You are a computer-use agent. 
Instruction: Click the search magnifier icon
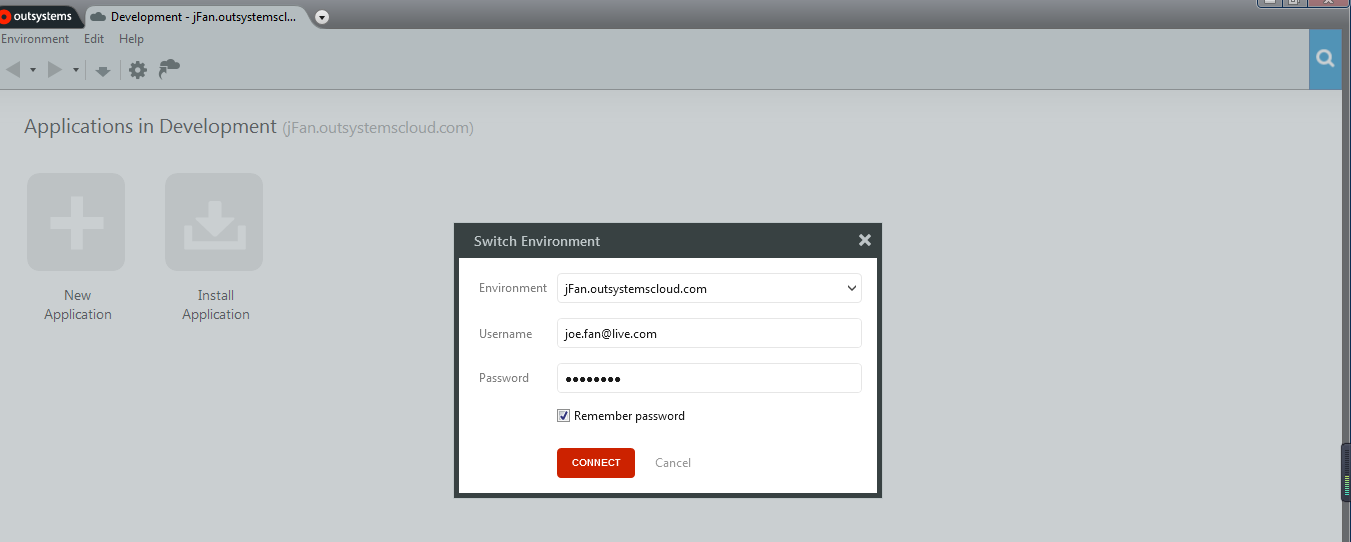pyautogui.click(x=1325, y=59)
